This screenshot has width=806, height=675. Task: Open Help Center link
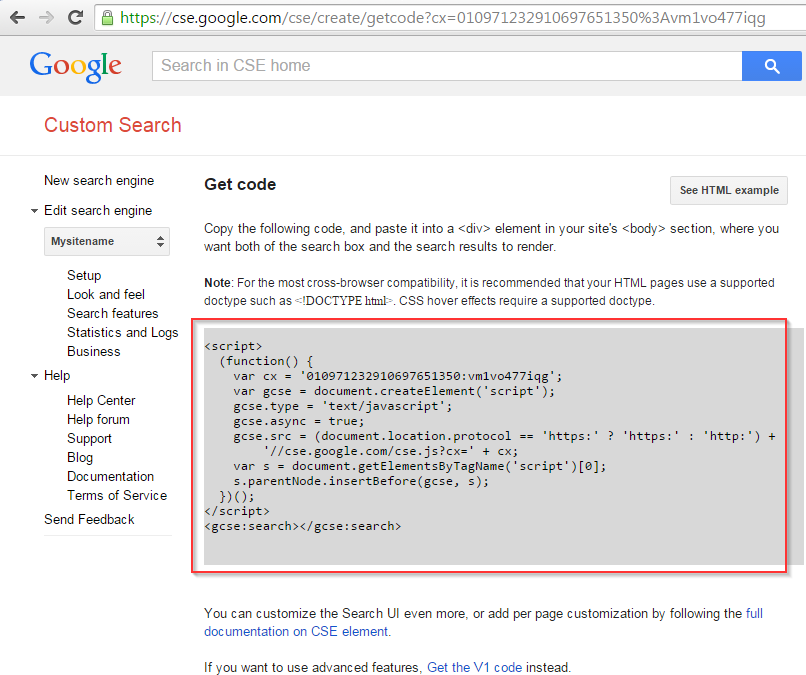click(101, 400)
